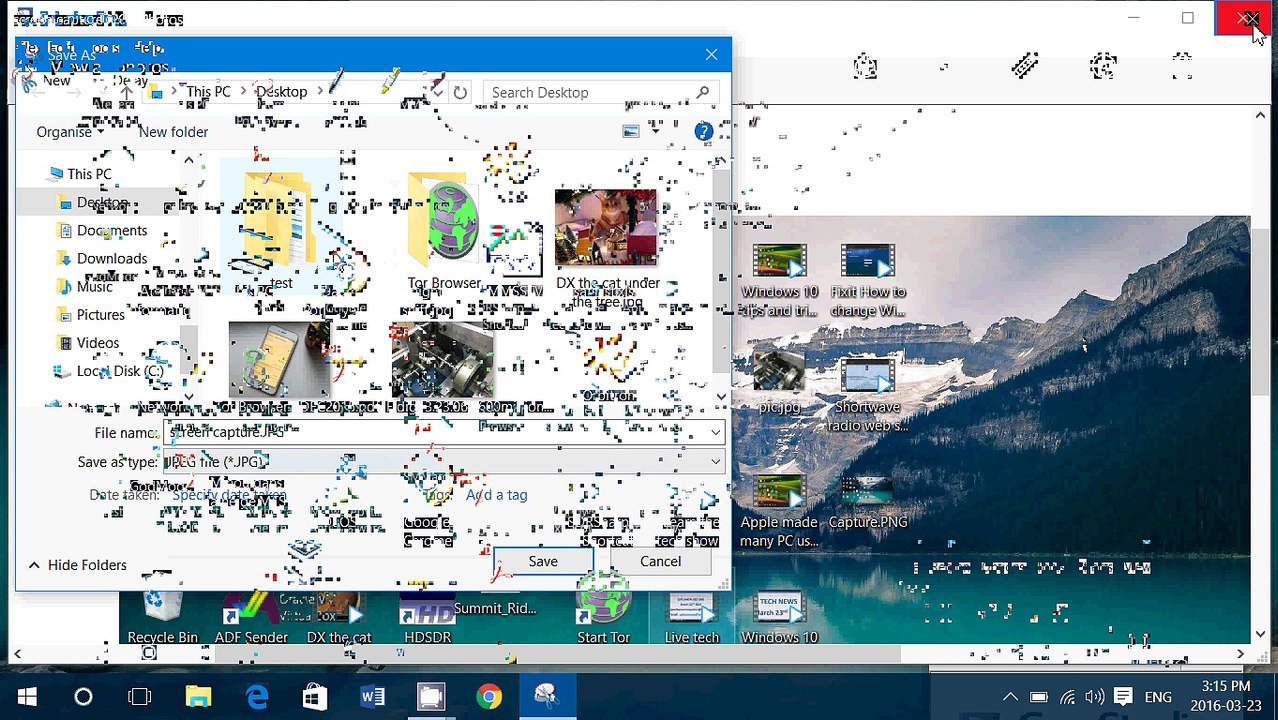Image resolution: width=1278 pixels, height=720 pixels.
Task: Open Action Center notifications icon
Action: [x=1122, y=697]
